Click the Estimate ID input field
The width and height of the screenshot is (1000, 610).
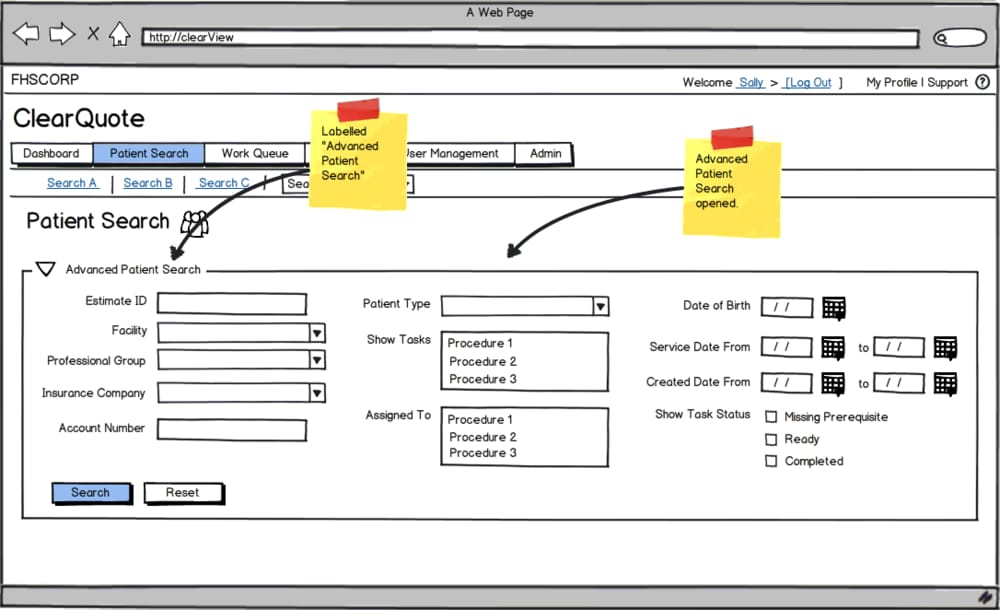(232, 303)
